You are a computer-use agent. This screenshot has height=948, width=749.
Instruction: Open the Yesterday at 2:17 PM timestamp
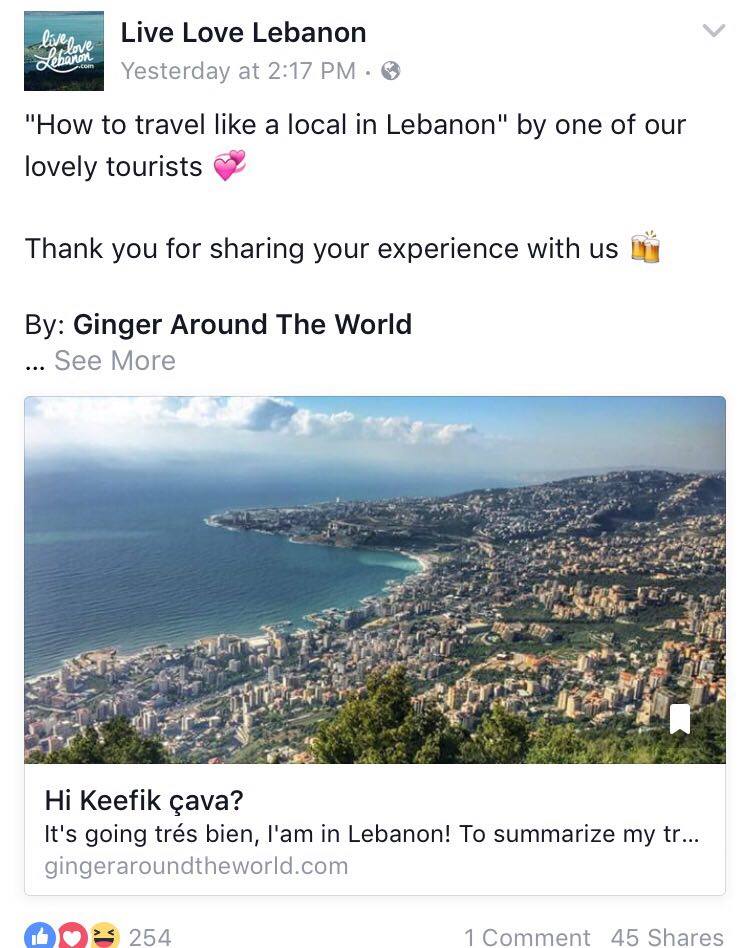238,71
